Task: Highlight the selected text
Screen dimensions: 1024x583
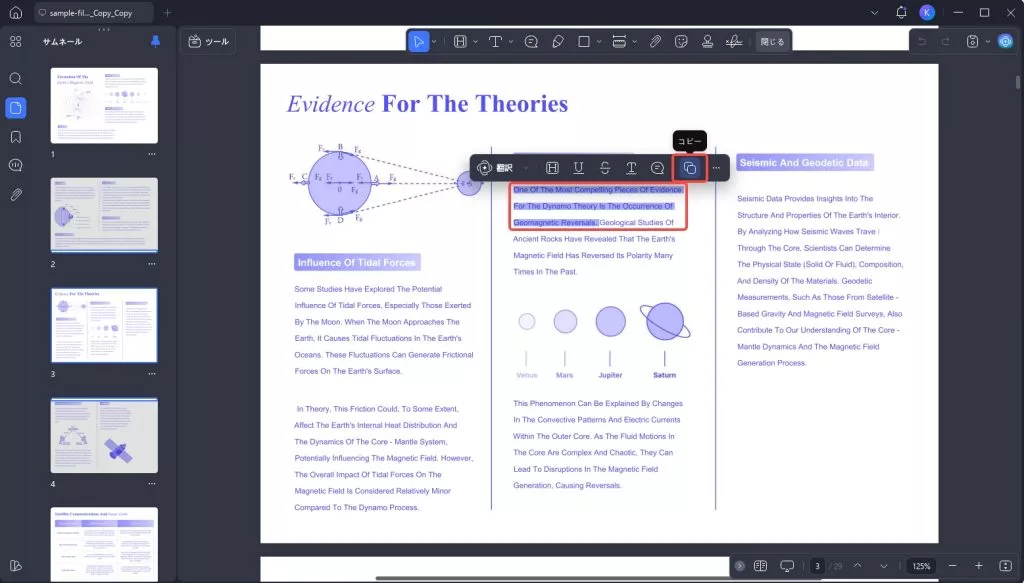Action: pyautogui.click(x=552, y=168)
